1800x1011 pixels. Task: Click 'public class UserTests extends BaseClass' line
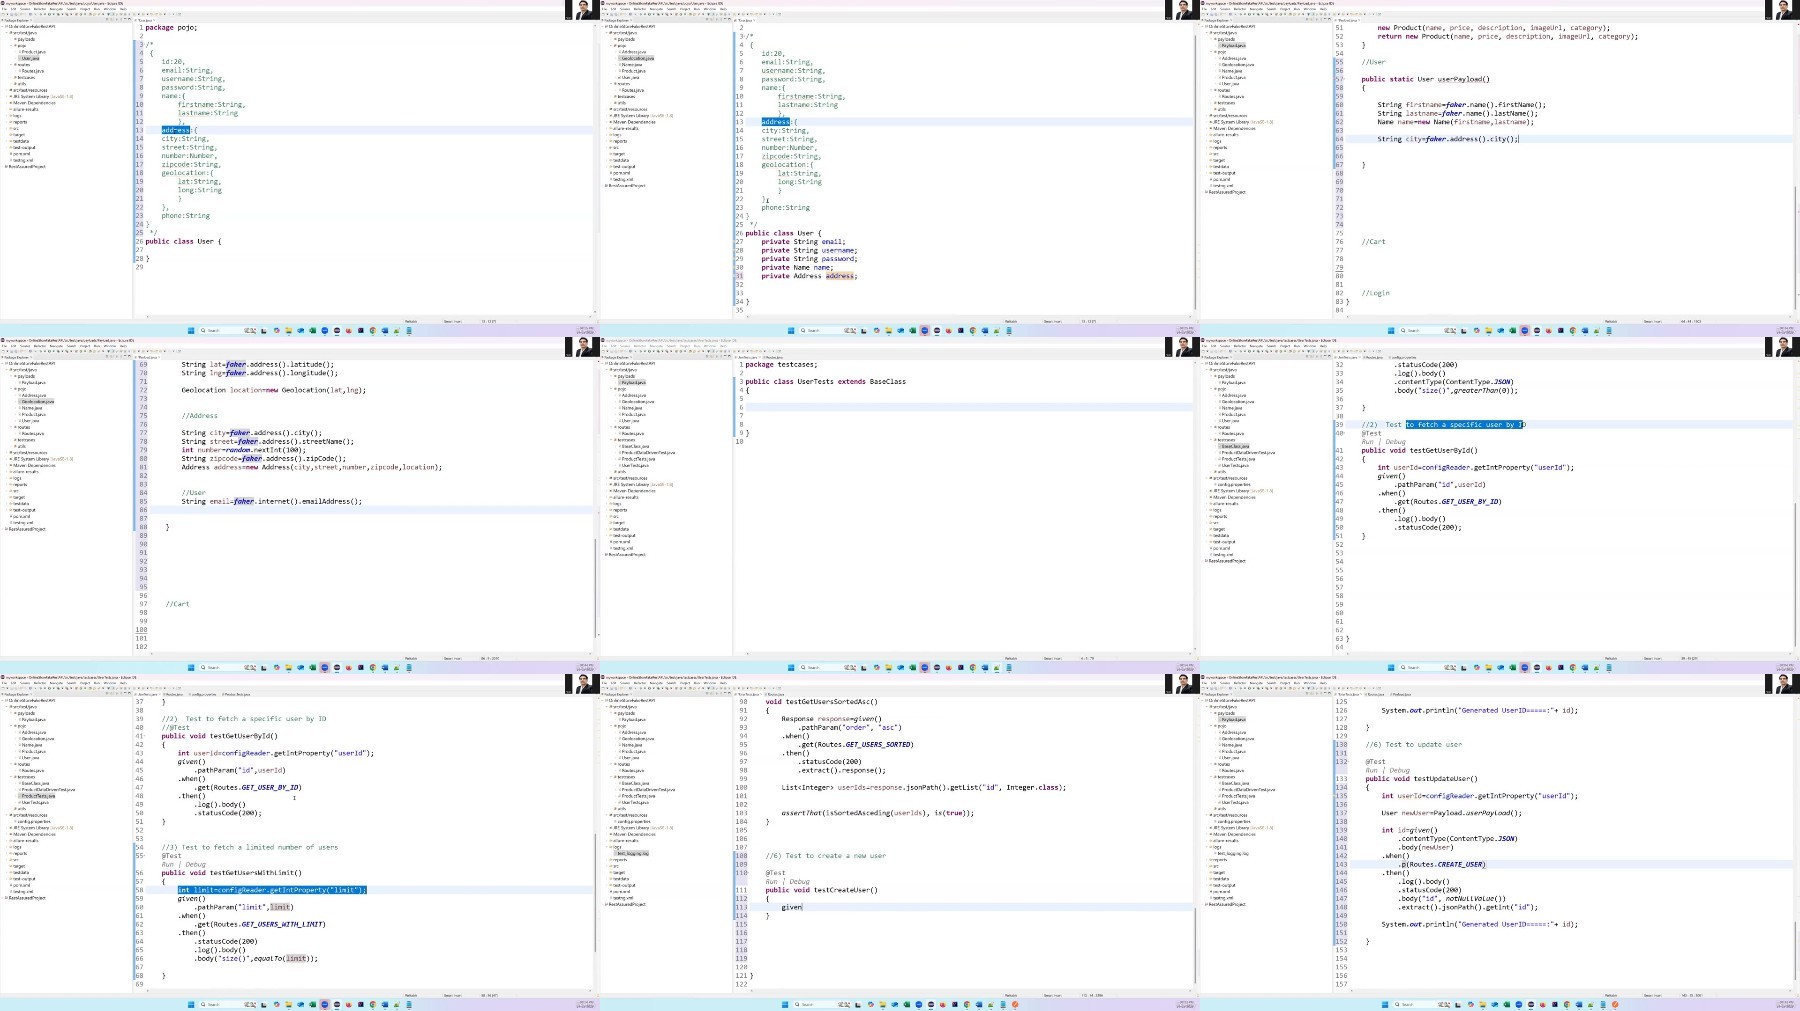point(825,381)
